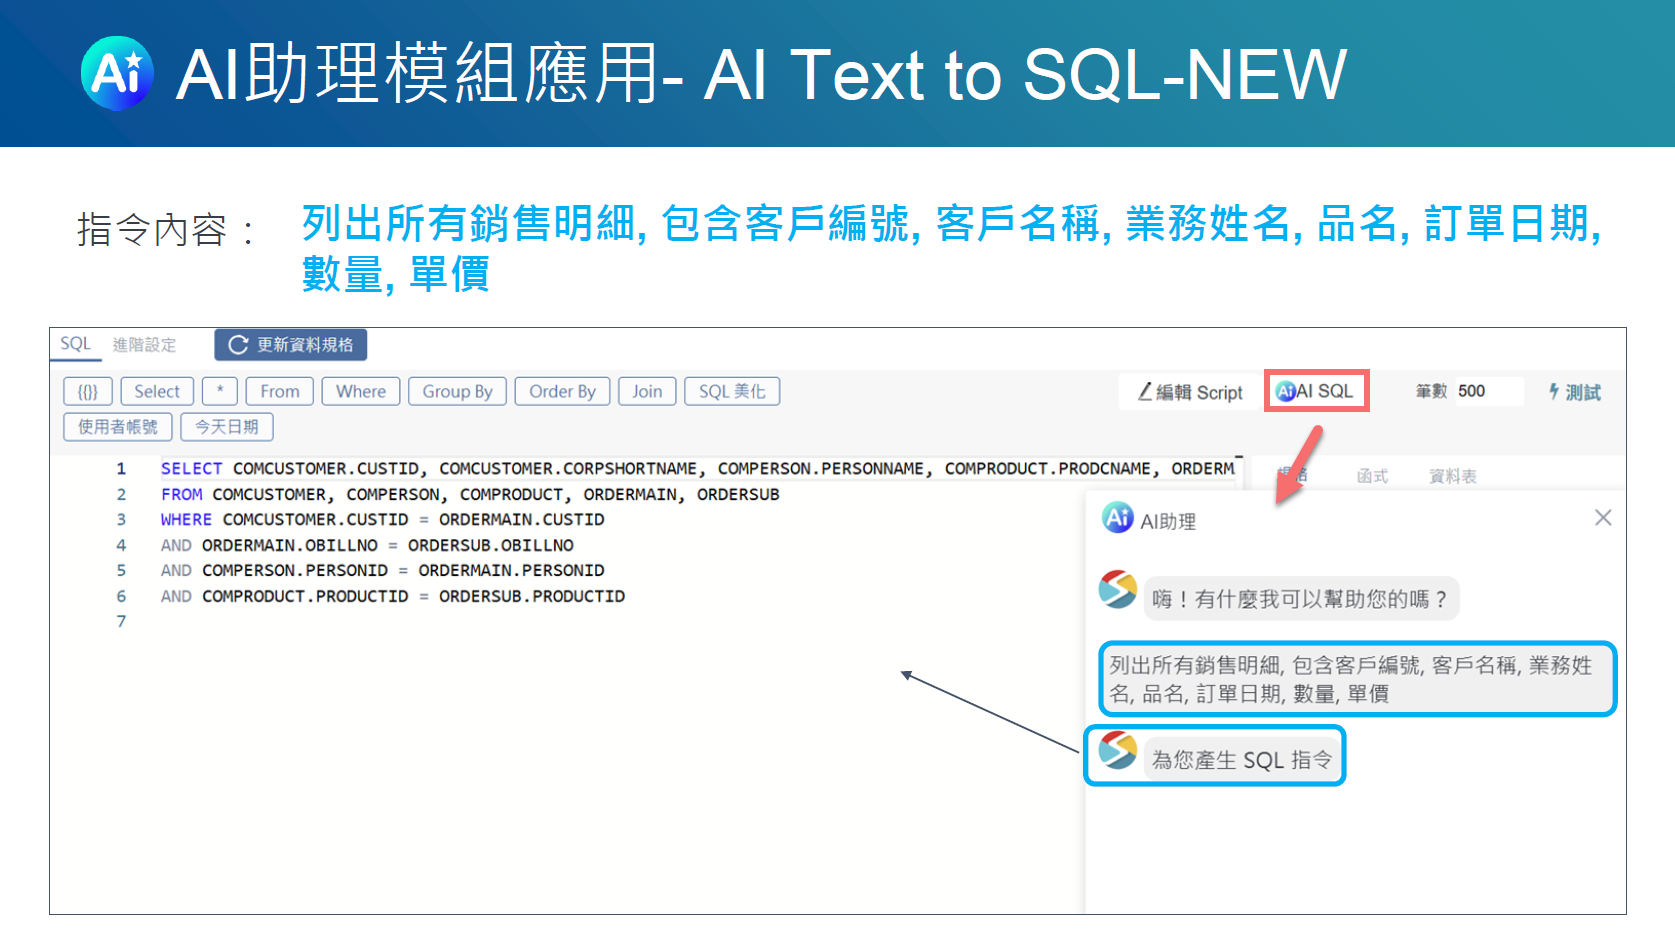Close the AI助理 chat panel
Screen dimensions: 1675x942
(x=1604, y=518)
